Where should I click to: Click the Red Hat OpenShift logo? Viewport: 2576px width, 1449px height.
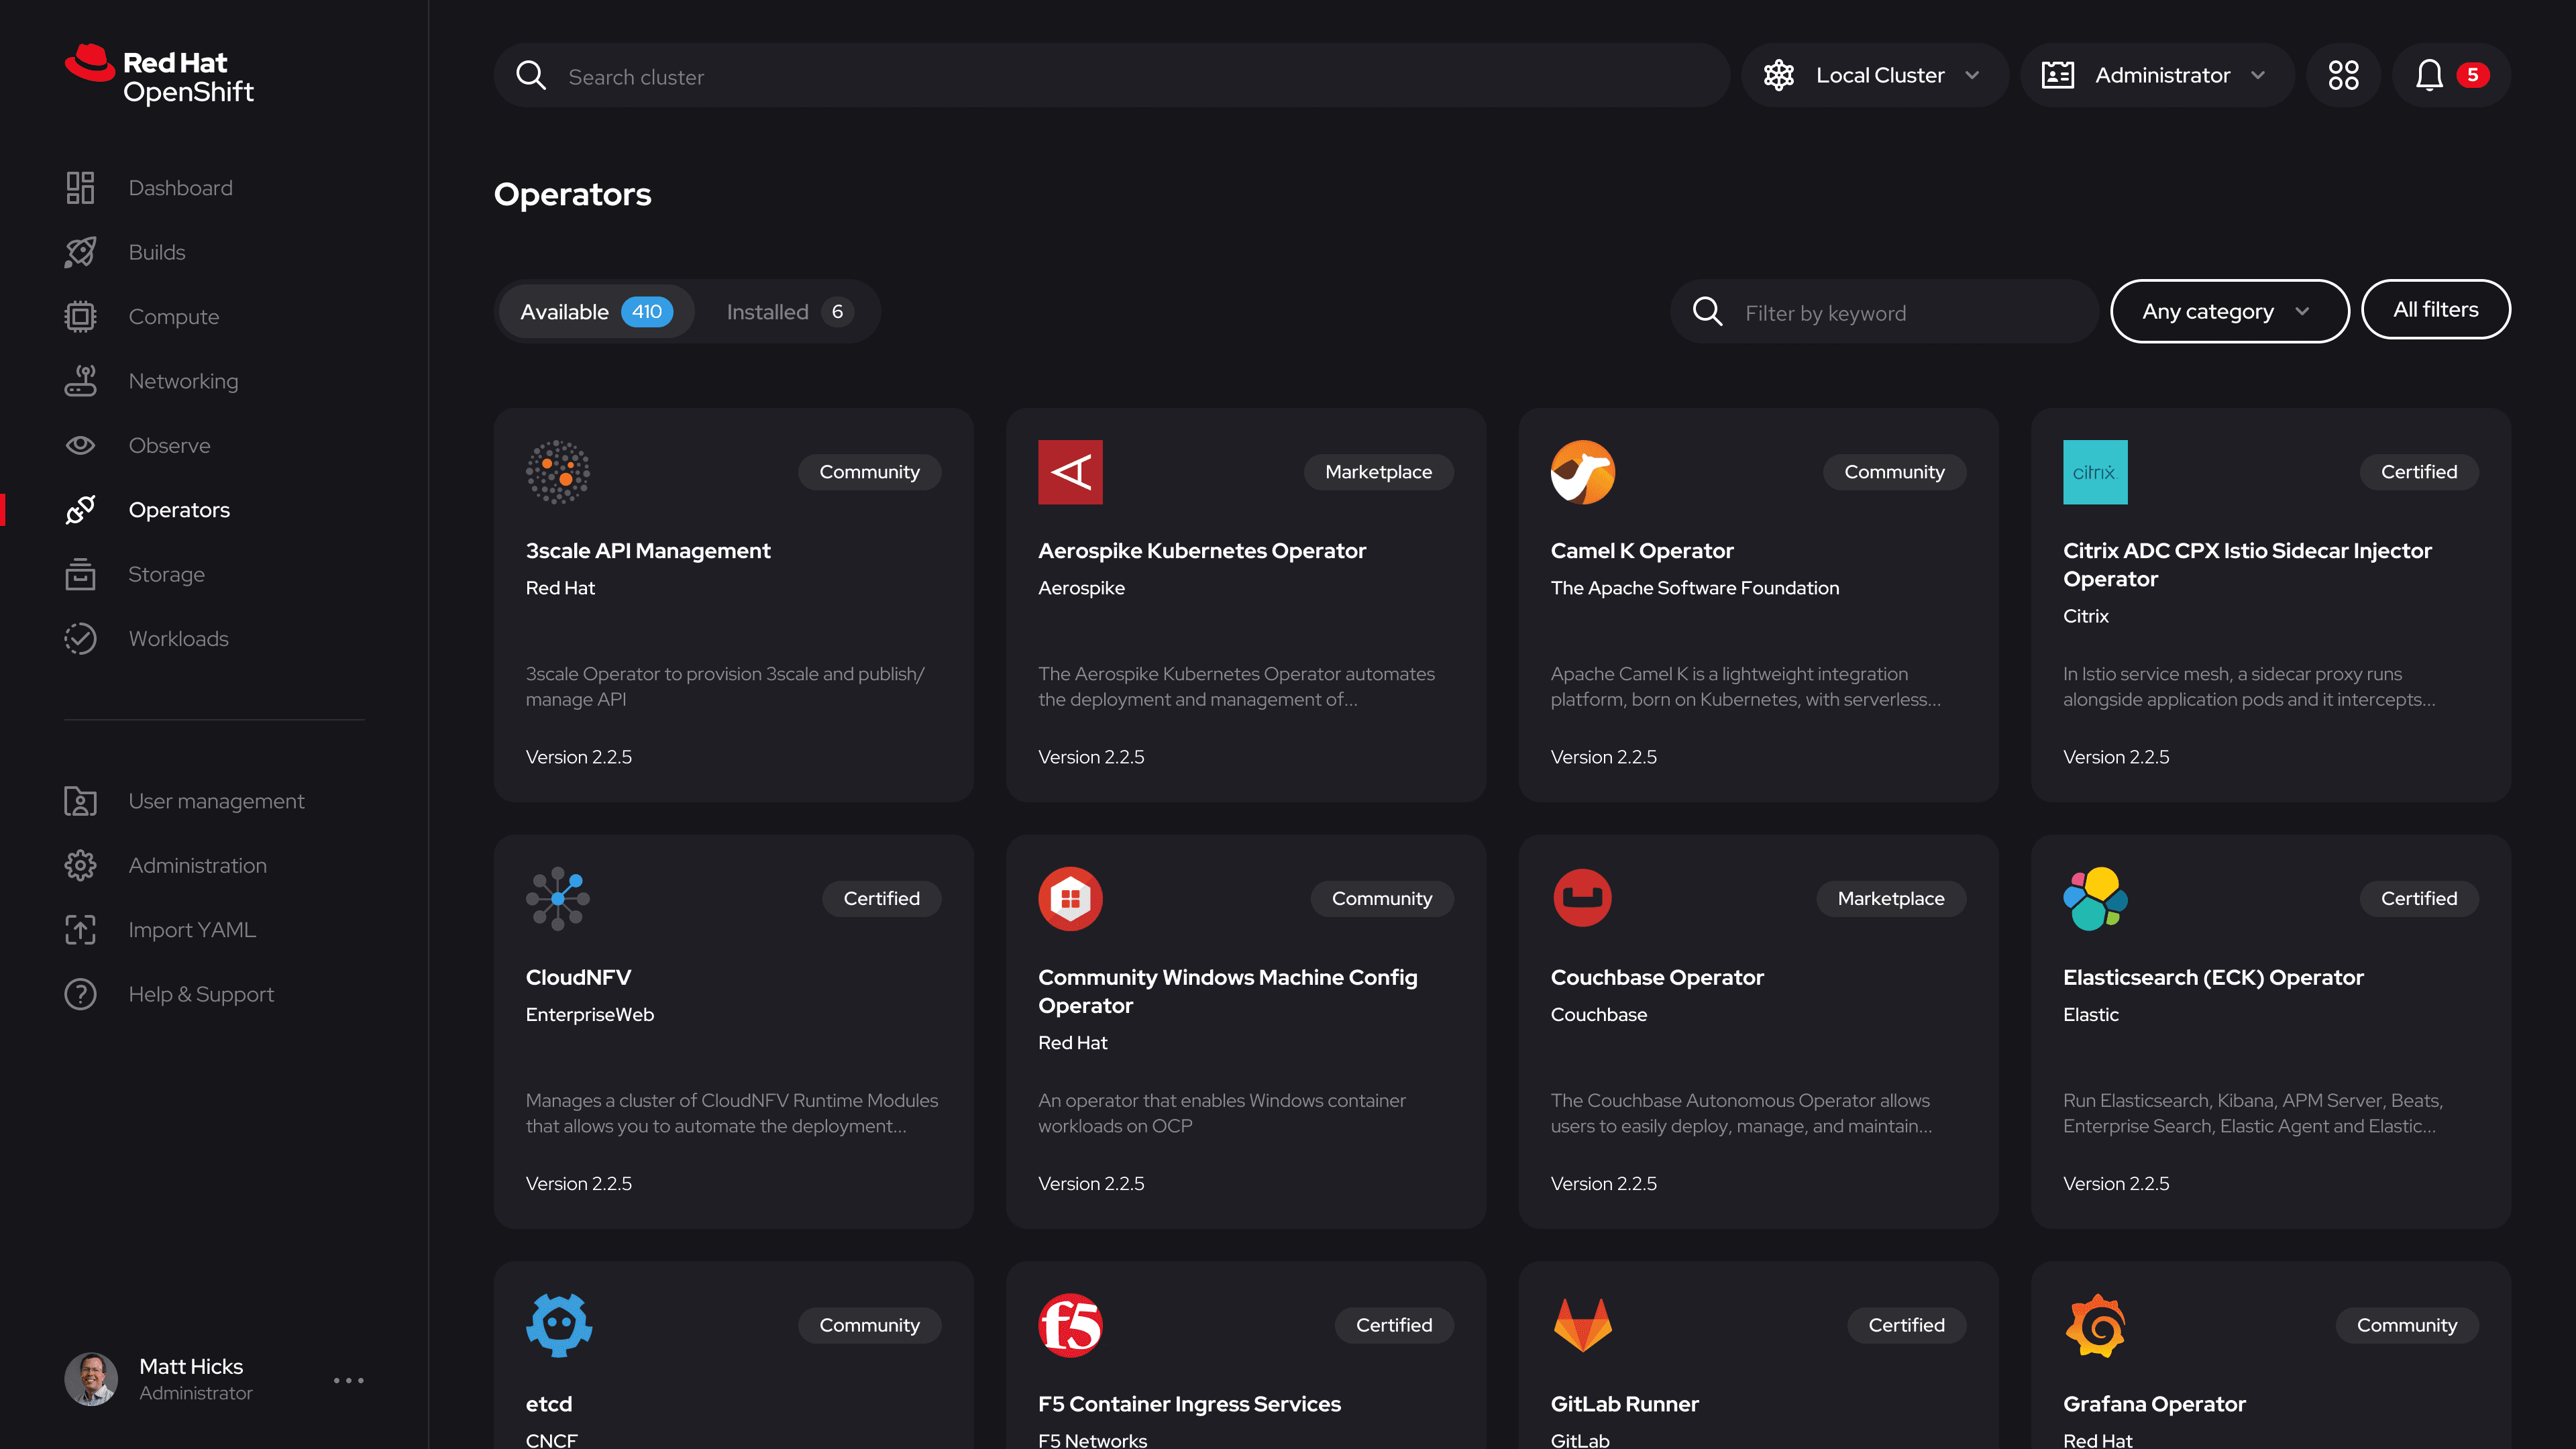point(159,75)
